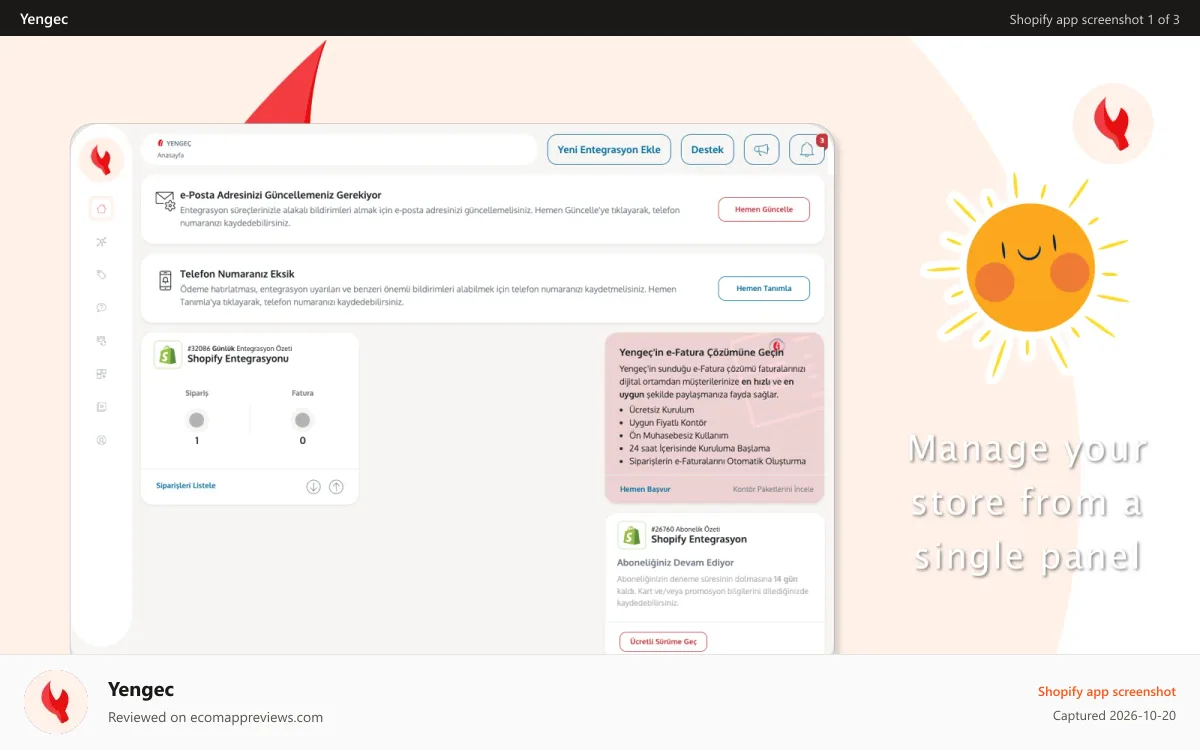Image resolution: width=1200 pixels, height=750 pixels.
Task: Click Yeni Entegrasyon Ekle button
Action: (609, 150)
